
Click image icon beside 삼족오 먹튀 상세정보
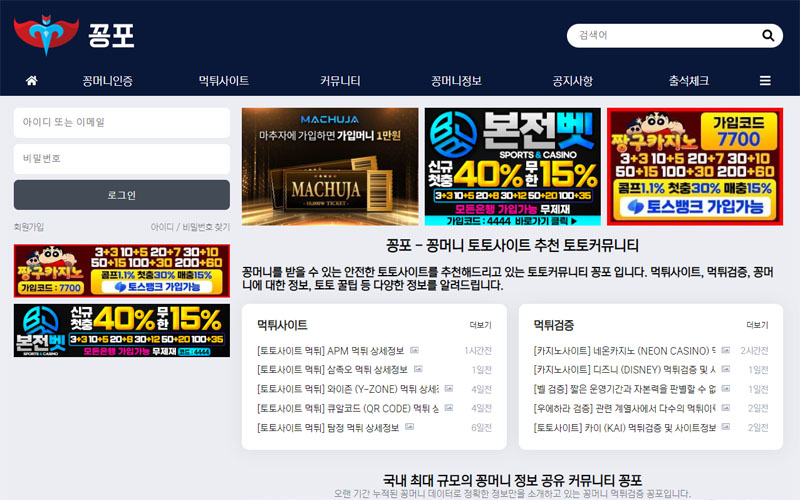click(418, 369)
